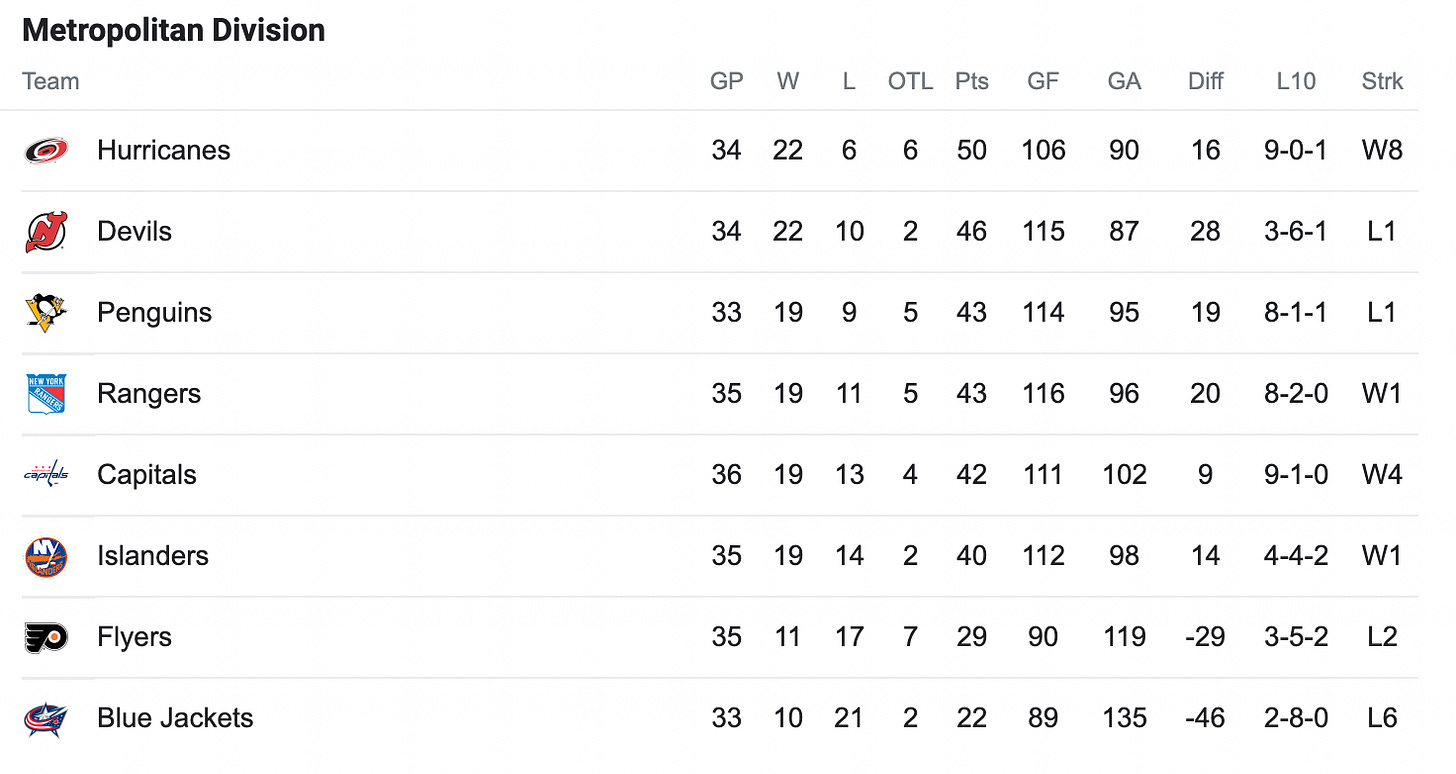Click the Pts column header
Screen dimensions: 1456x774
click(971, 81)
